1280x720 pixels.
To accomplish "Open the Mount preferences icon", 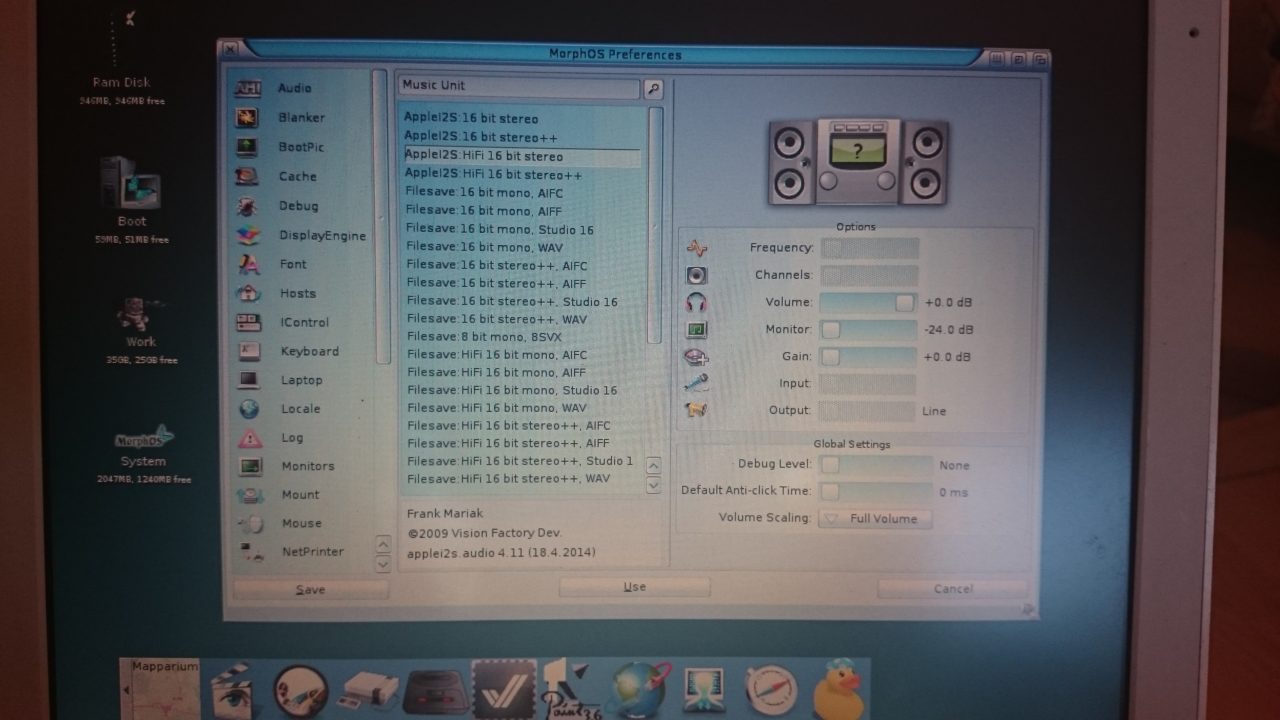I will [x=250, y=495].
